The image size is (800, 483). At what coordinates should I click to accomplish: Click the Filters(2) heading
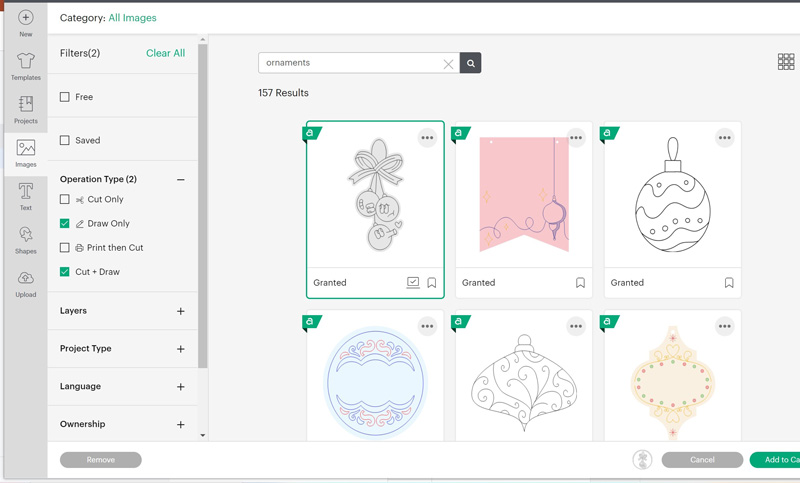[x=80, y=53]
